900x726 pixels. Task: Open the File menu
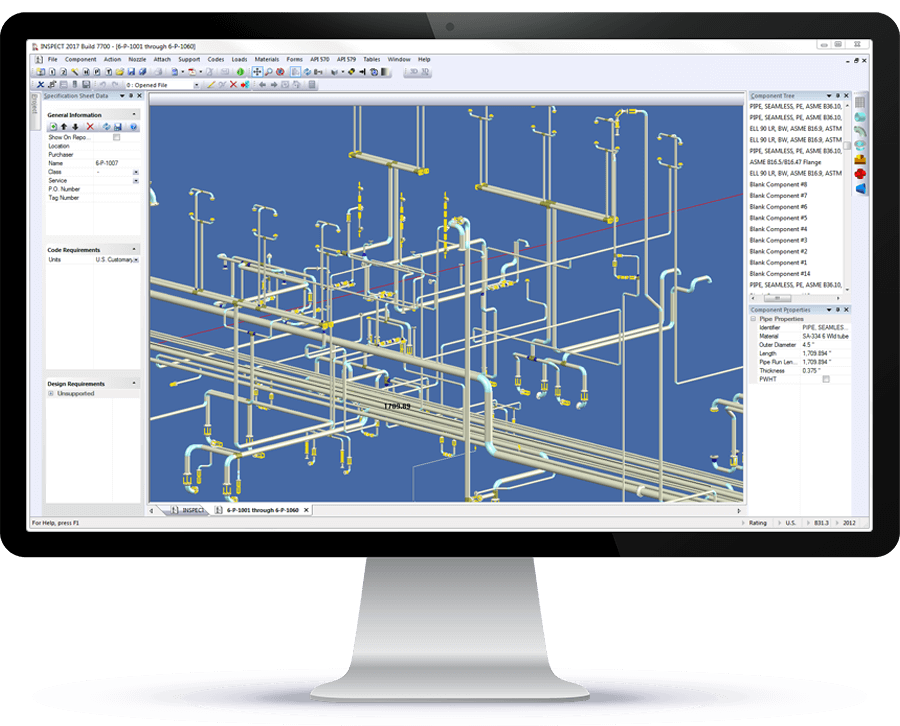(52, 59)
